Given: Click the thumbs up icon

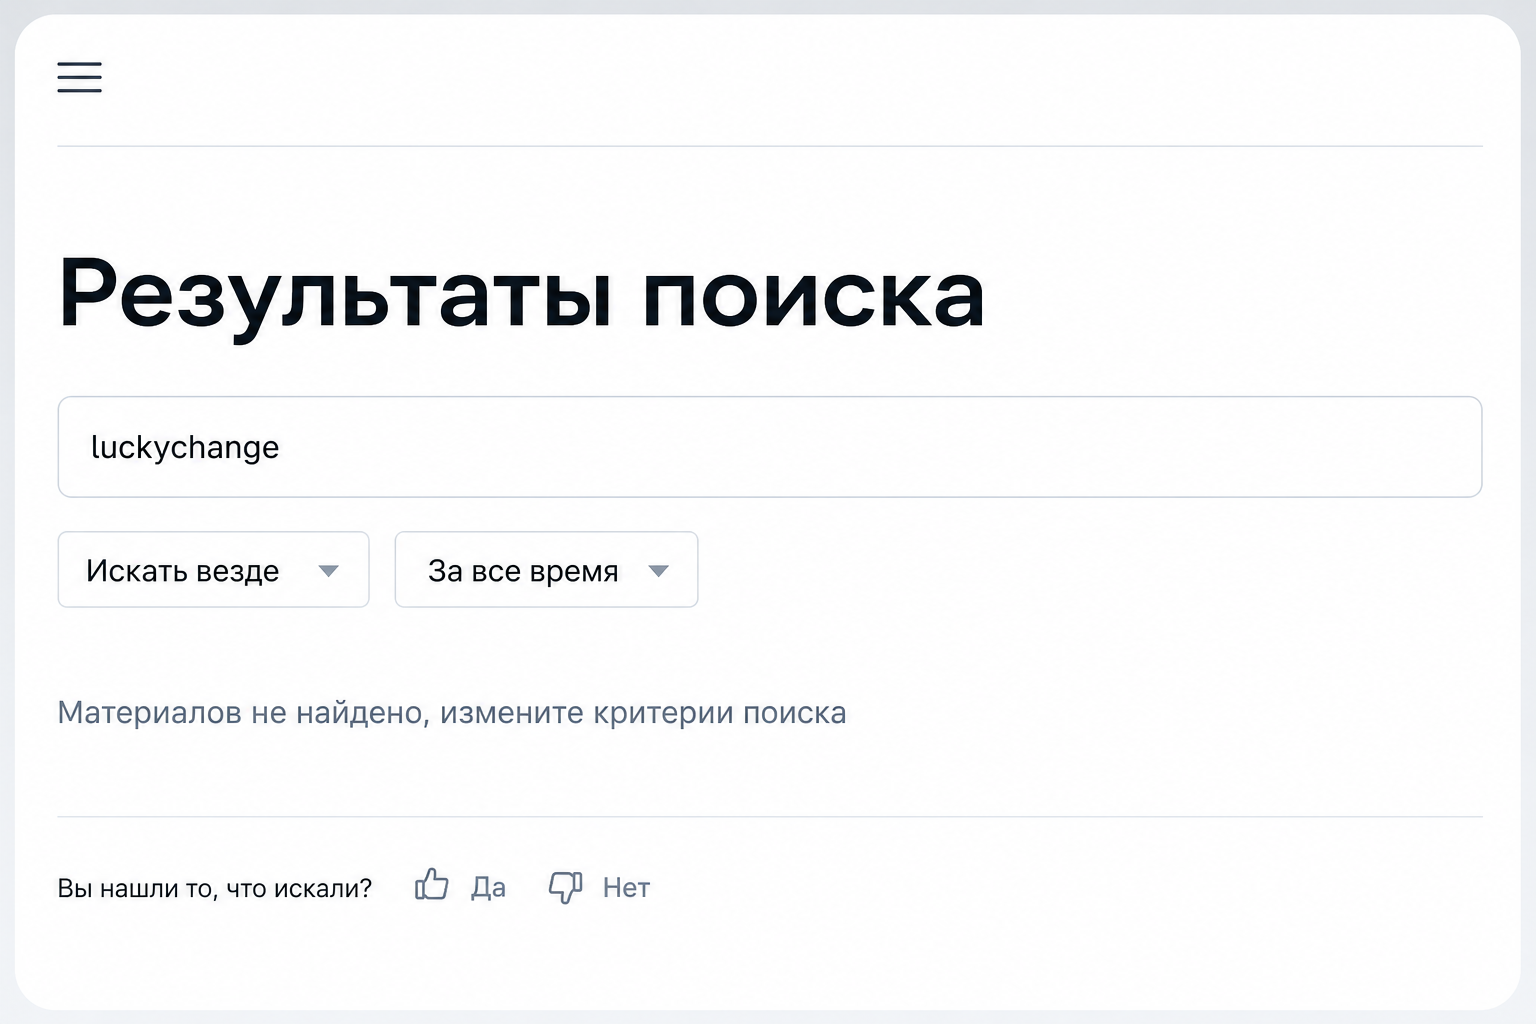Looking at the screenshot, I should (x=431, y=885).
